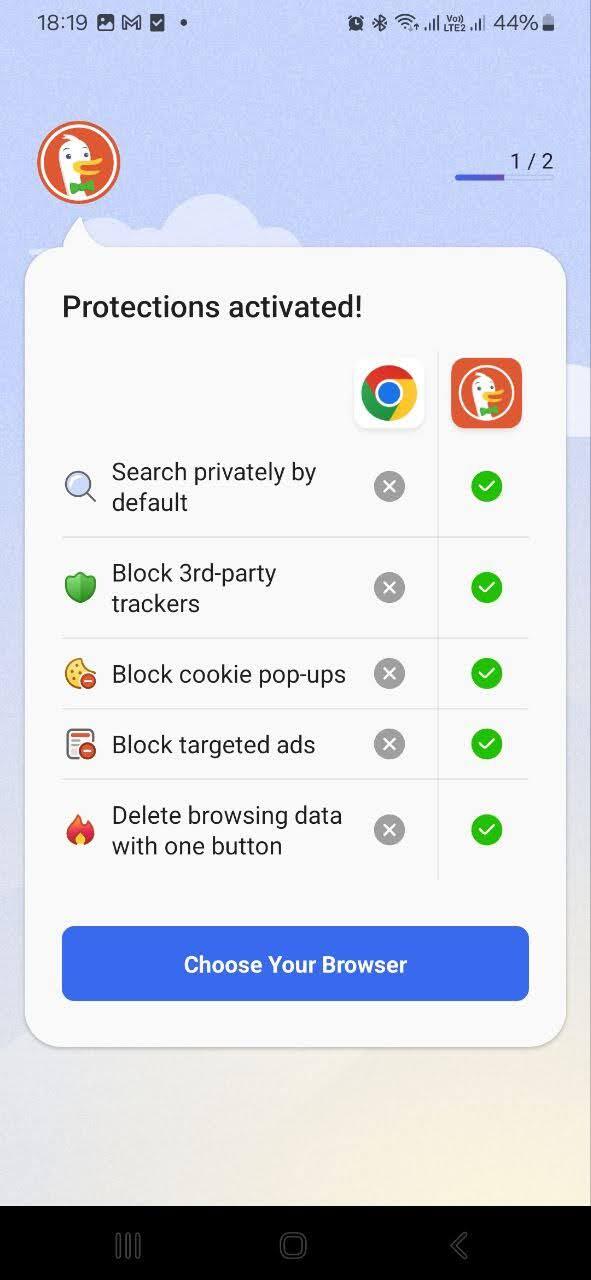This screenshot has height=1280, width=591.
Task: Select the Chrome browser icon
Action: click(389, 393)
